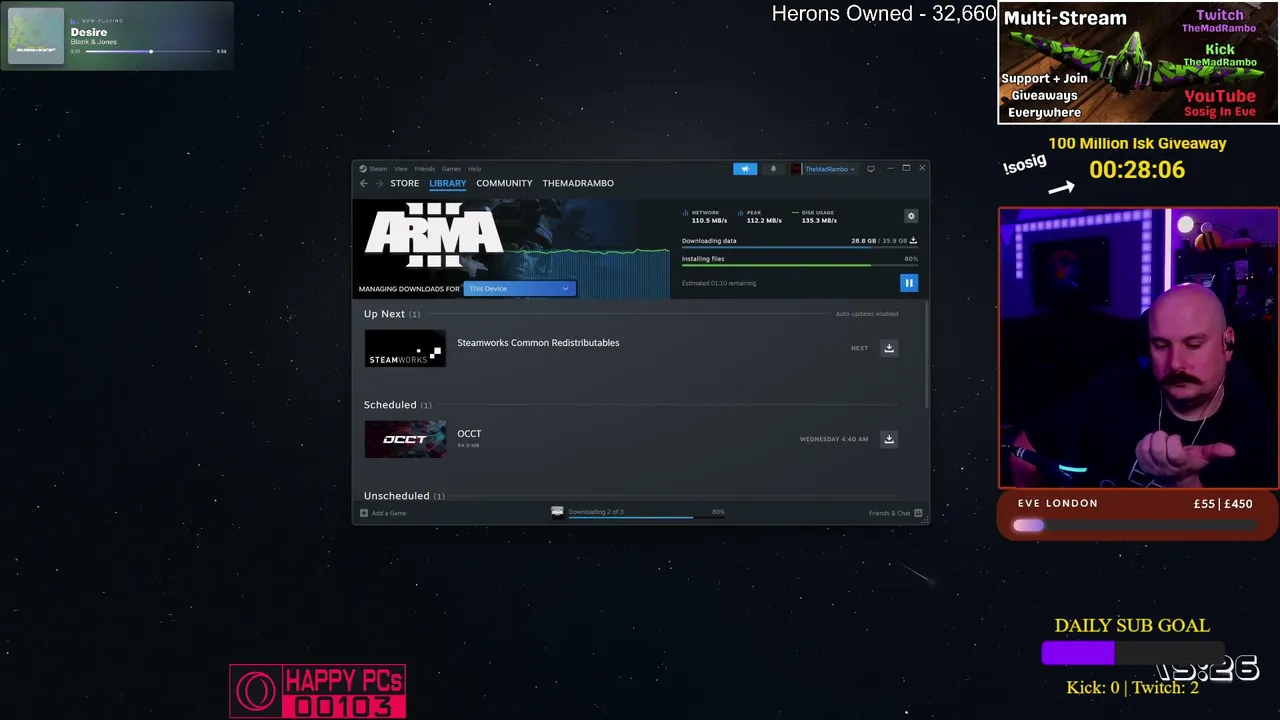1280x720 pixels.
Task: Minimize the Steam window
Action: pos(890,168)
